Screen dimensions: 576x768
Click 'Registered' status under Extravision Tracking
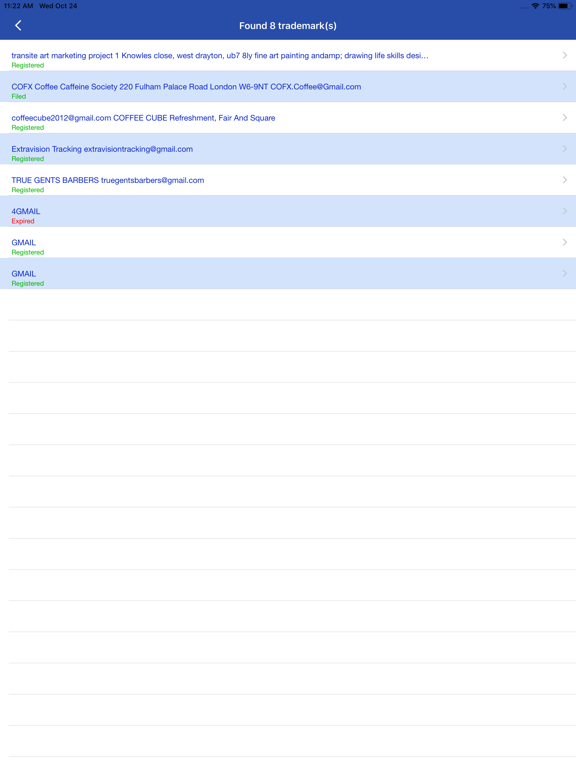[27, 159]
